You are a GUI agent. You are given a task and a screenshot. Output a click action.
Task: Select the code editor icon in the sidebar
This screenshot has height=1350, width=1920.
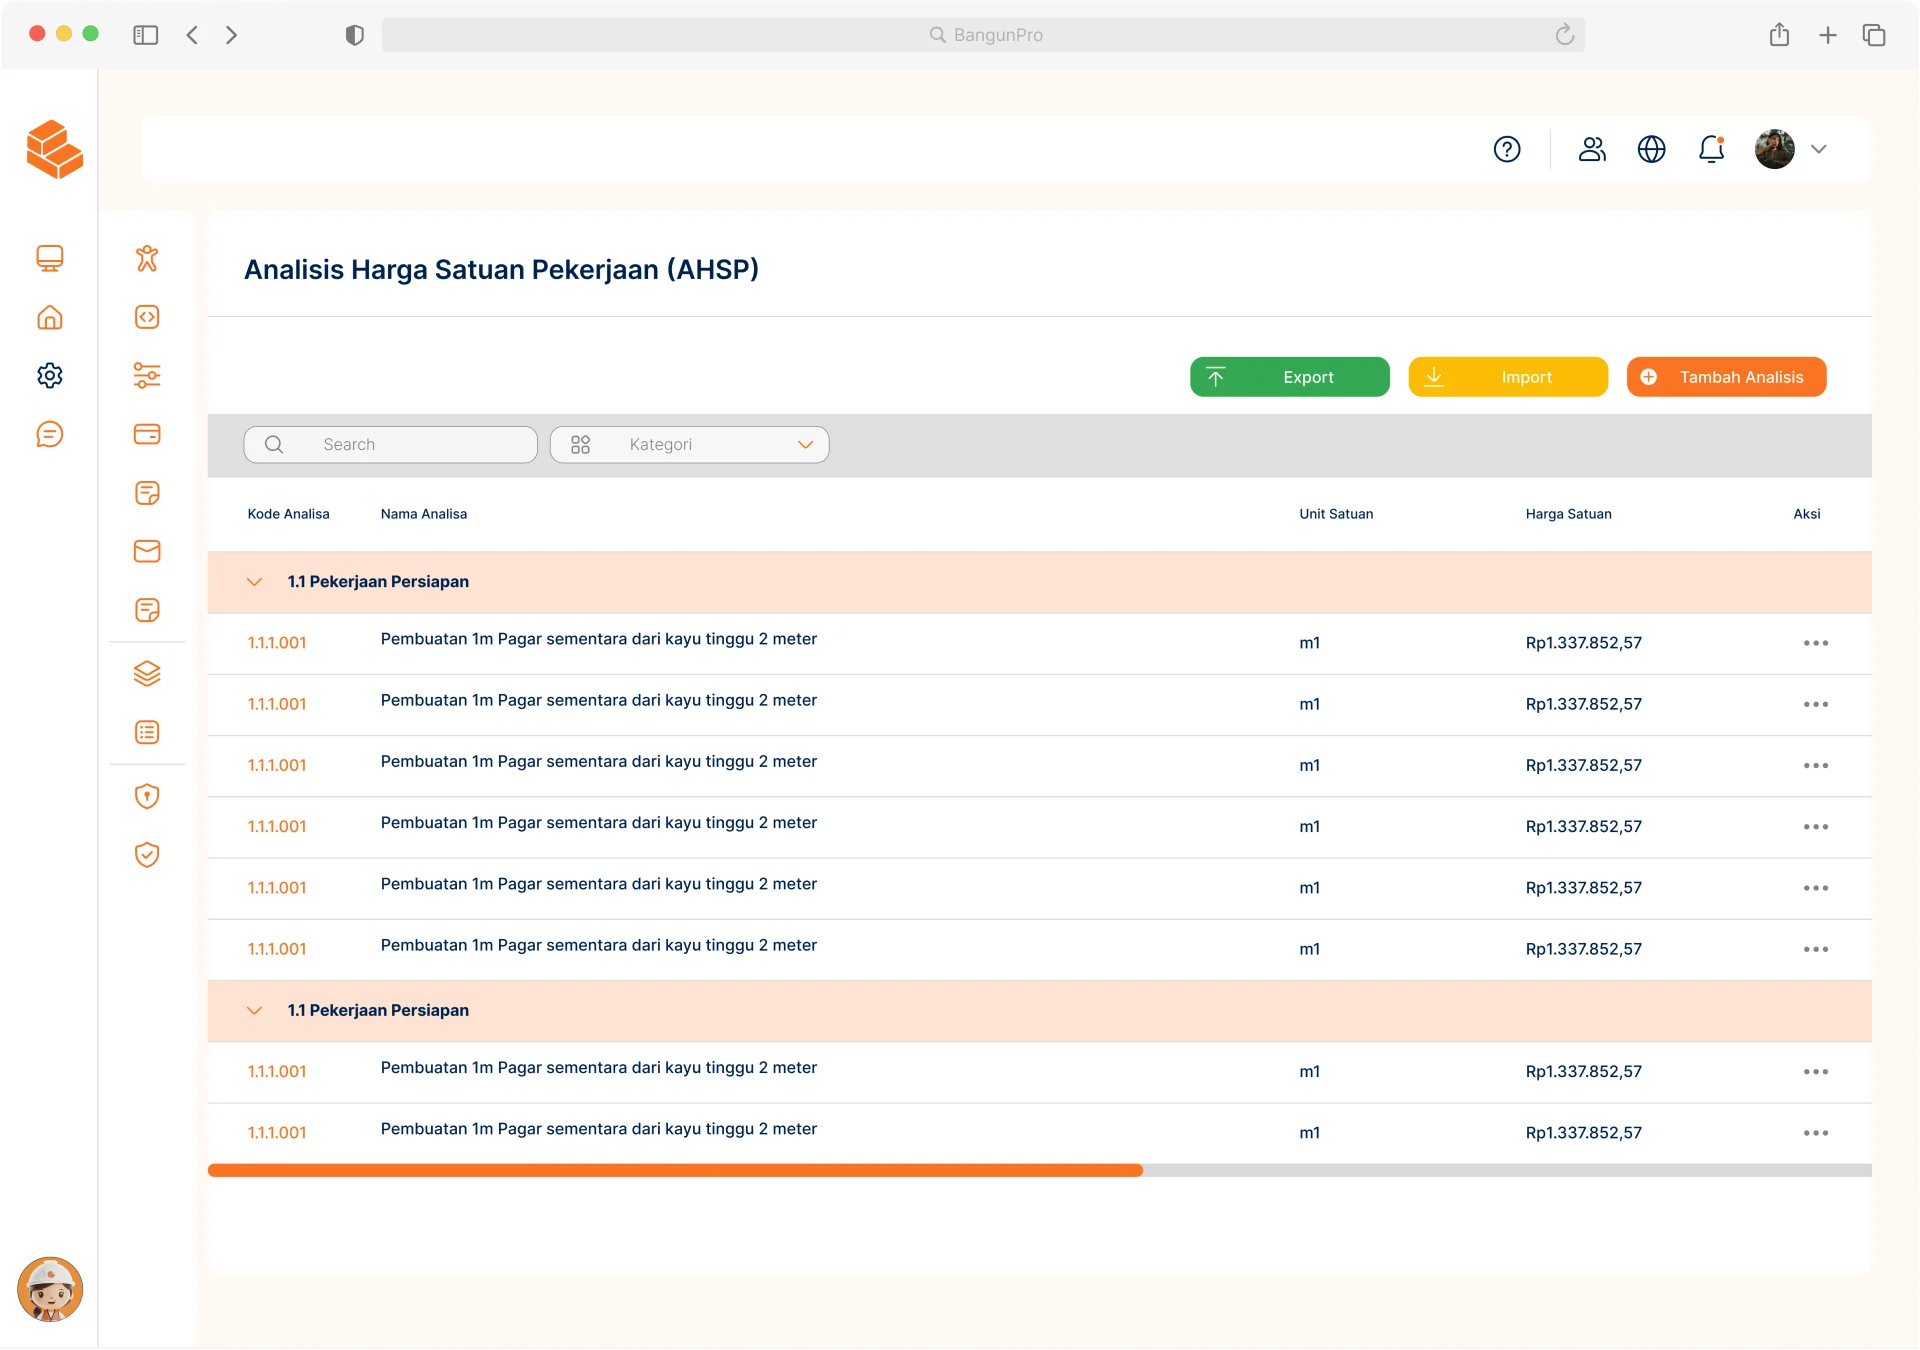[x=147, y=317]
